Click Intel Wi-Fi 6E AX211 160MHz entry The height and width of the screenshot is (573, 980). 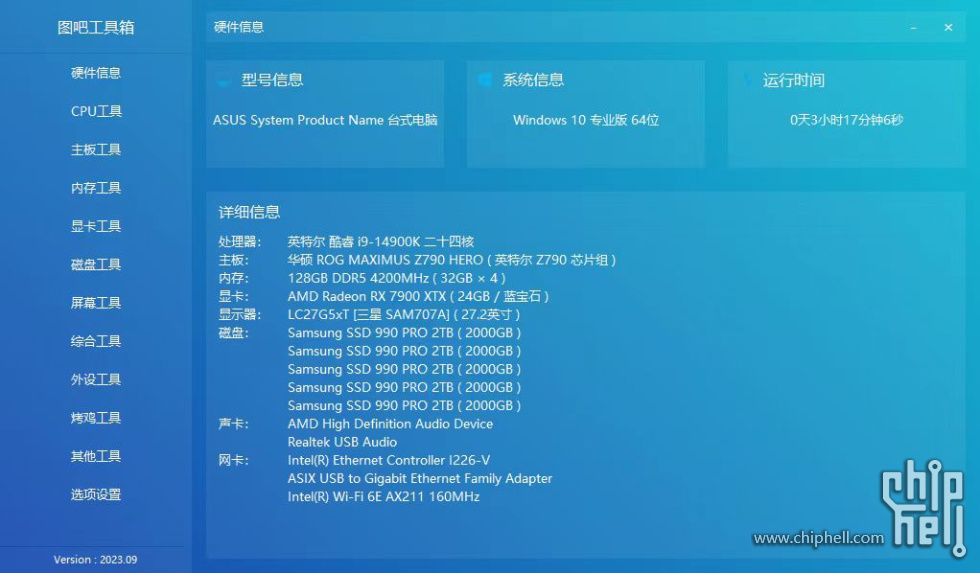(x=383, y=497)
